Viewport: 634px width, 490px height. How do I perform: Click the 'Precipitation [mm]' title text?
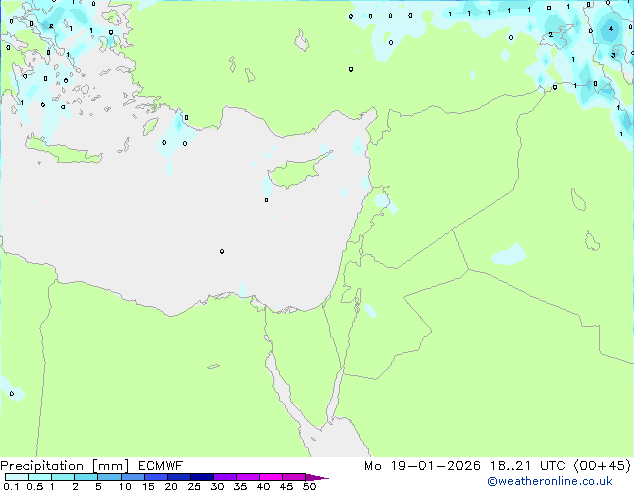[65, 466]
